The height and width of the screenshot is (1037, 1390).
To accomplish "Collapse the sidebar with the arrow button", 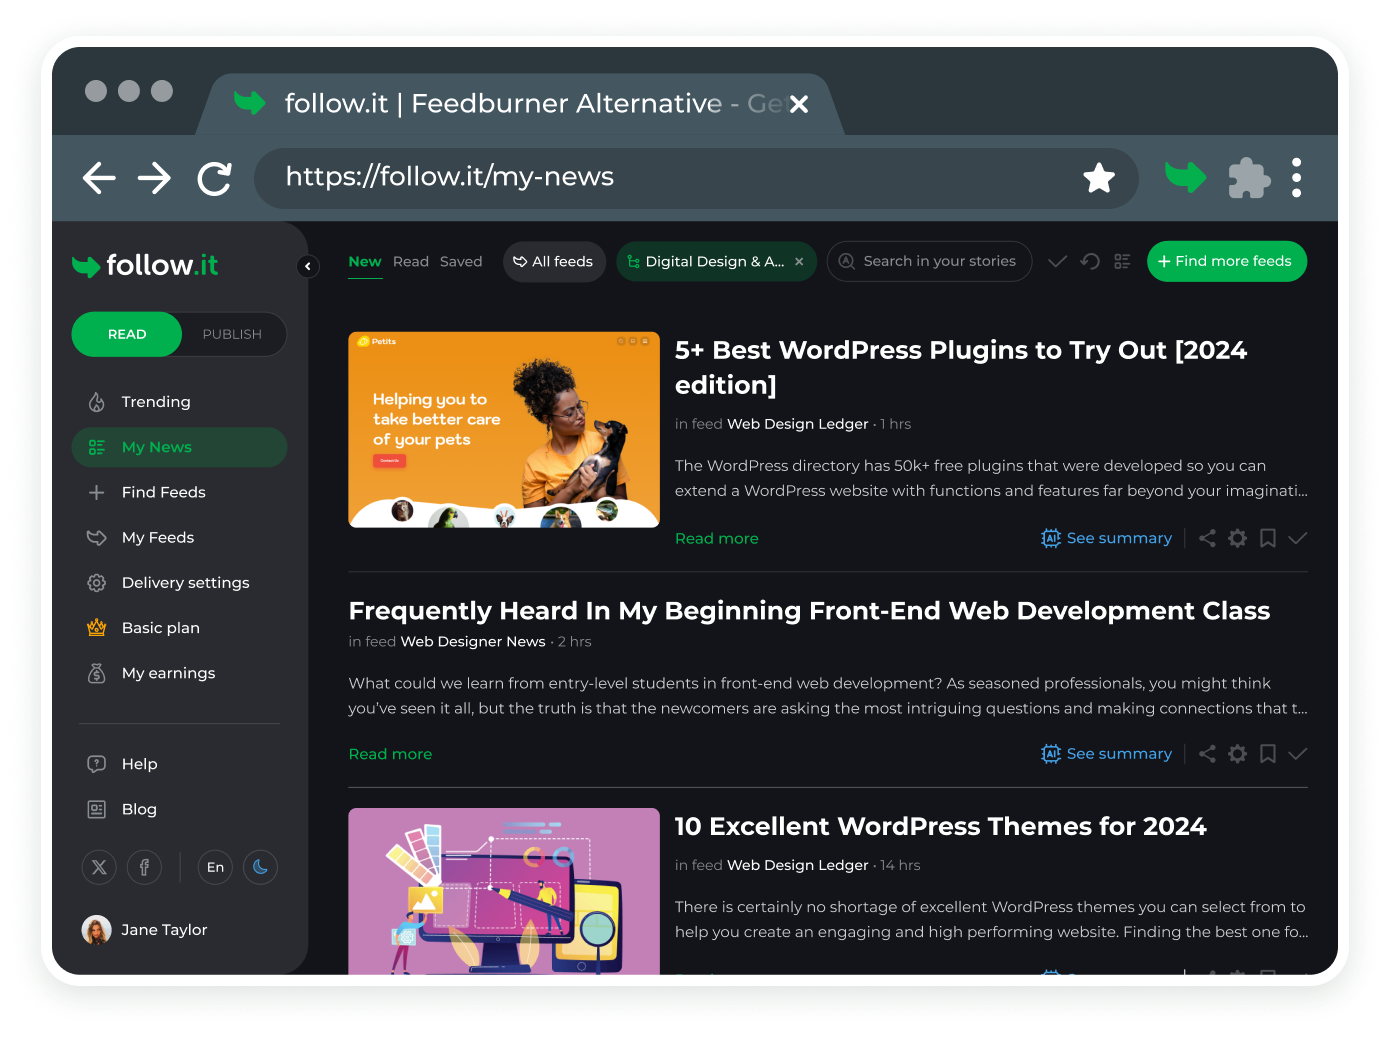I will [x=308, y=266].
